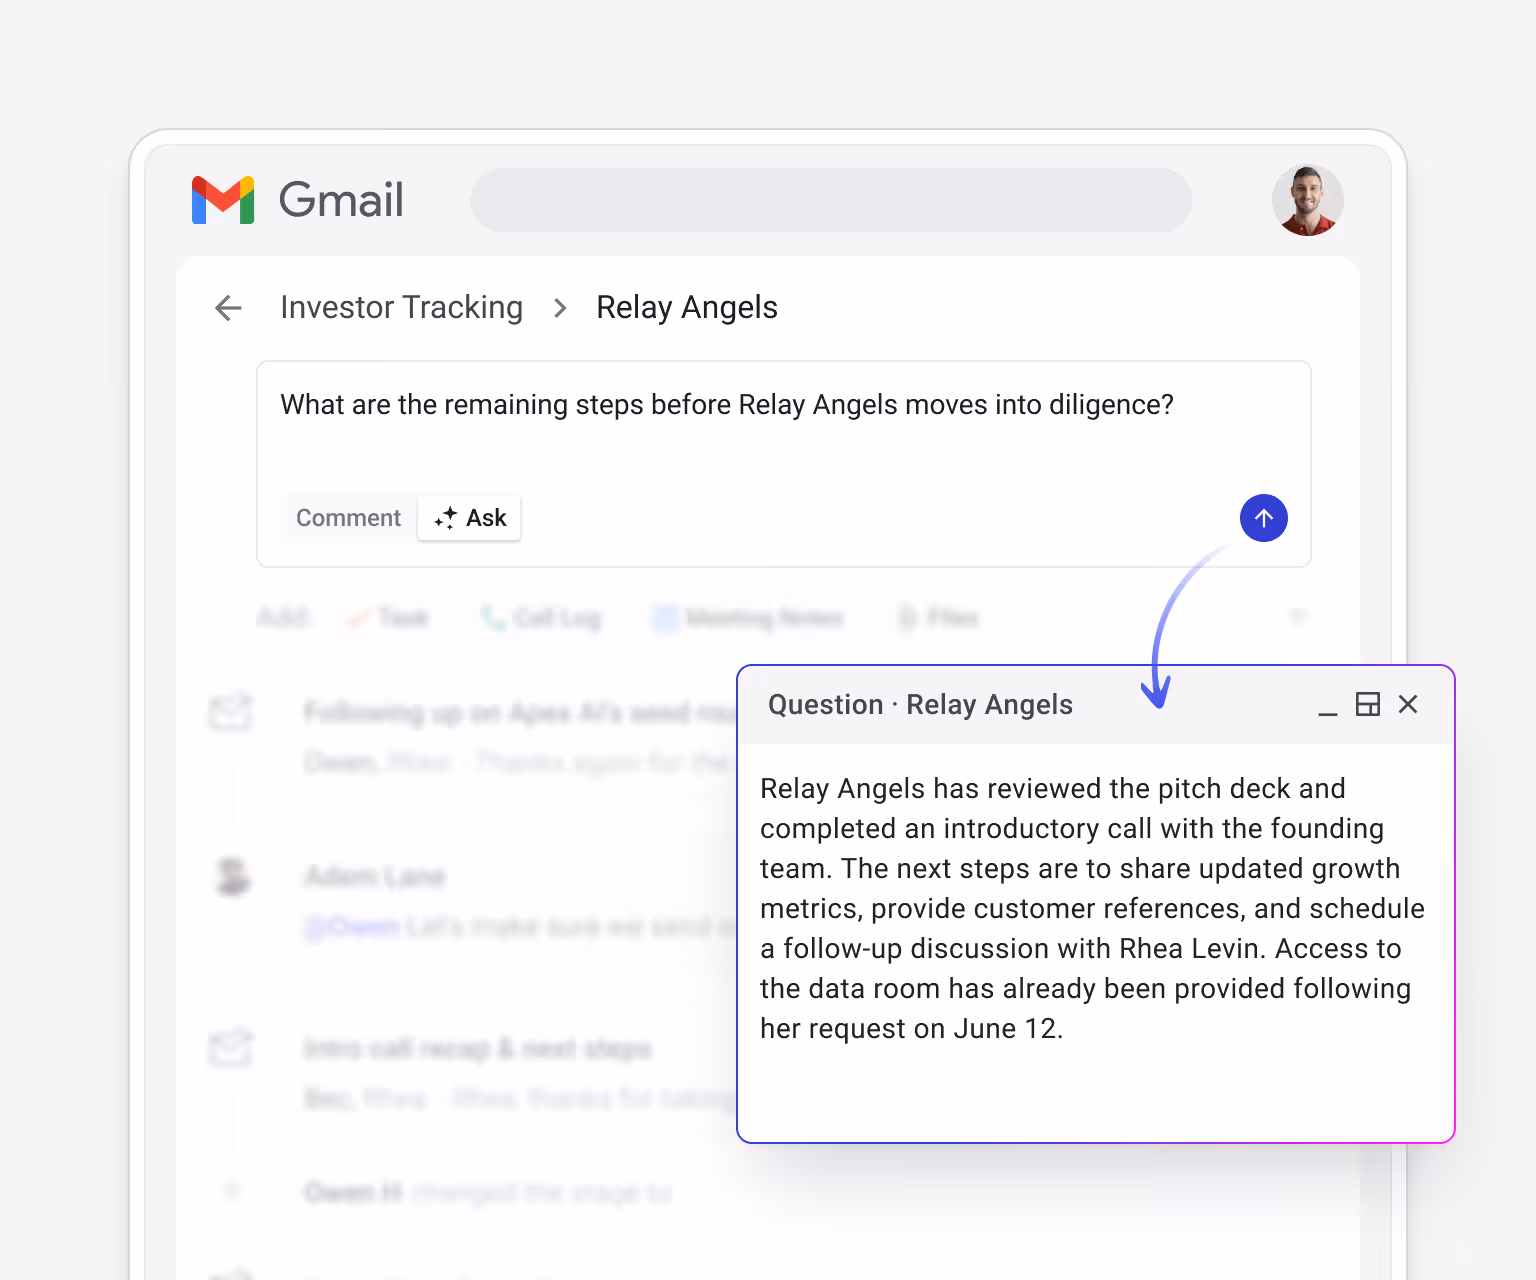Add Files attachment

tap(937, 618)
